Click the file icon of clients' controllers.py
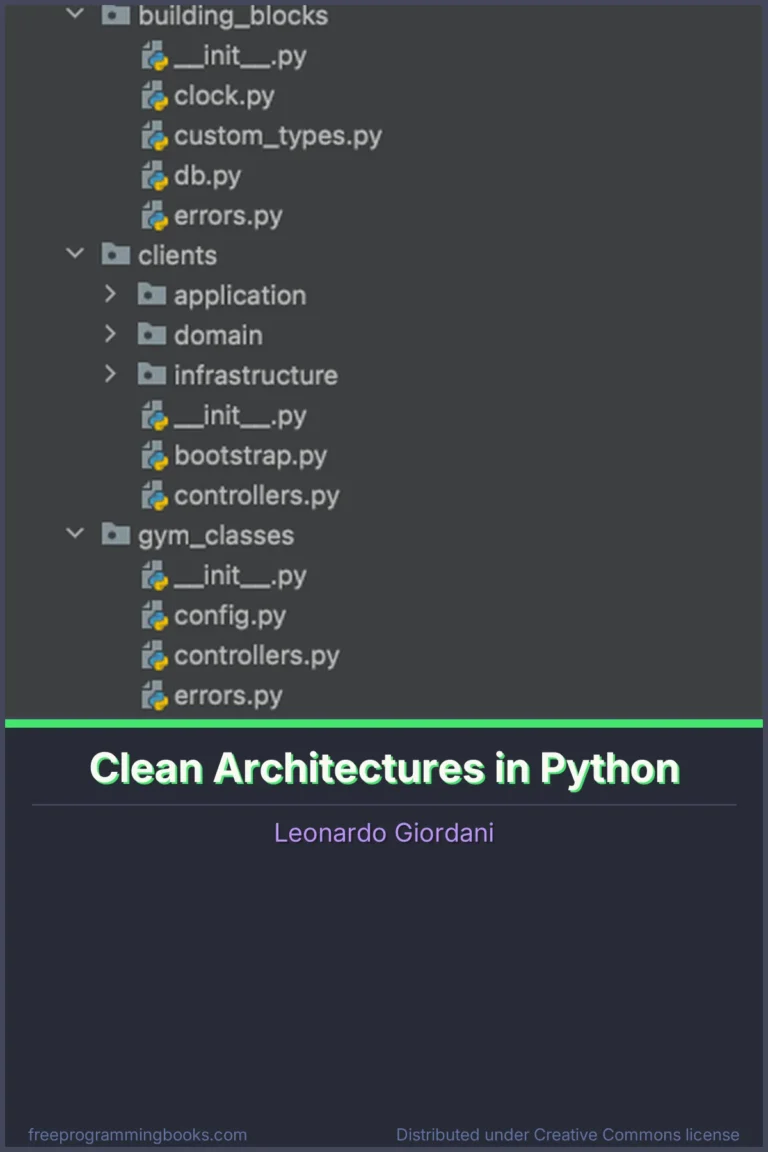The height and width of the screenshot is (1152, 768). (154, 496)
